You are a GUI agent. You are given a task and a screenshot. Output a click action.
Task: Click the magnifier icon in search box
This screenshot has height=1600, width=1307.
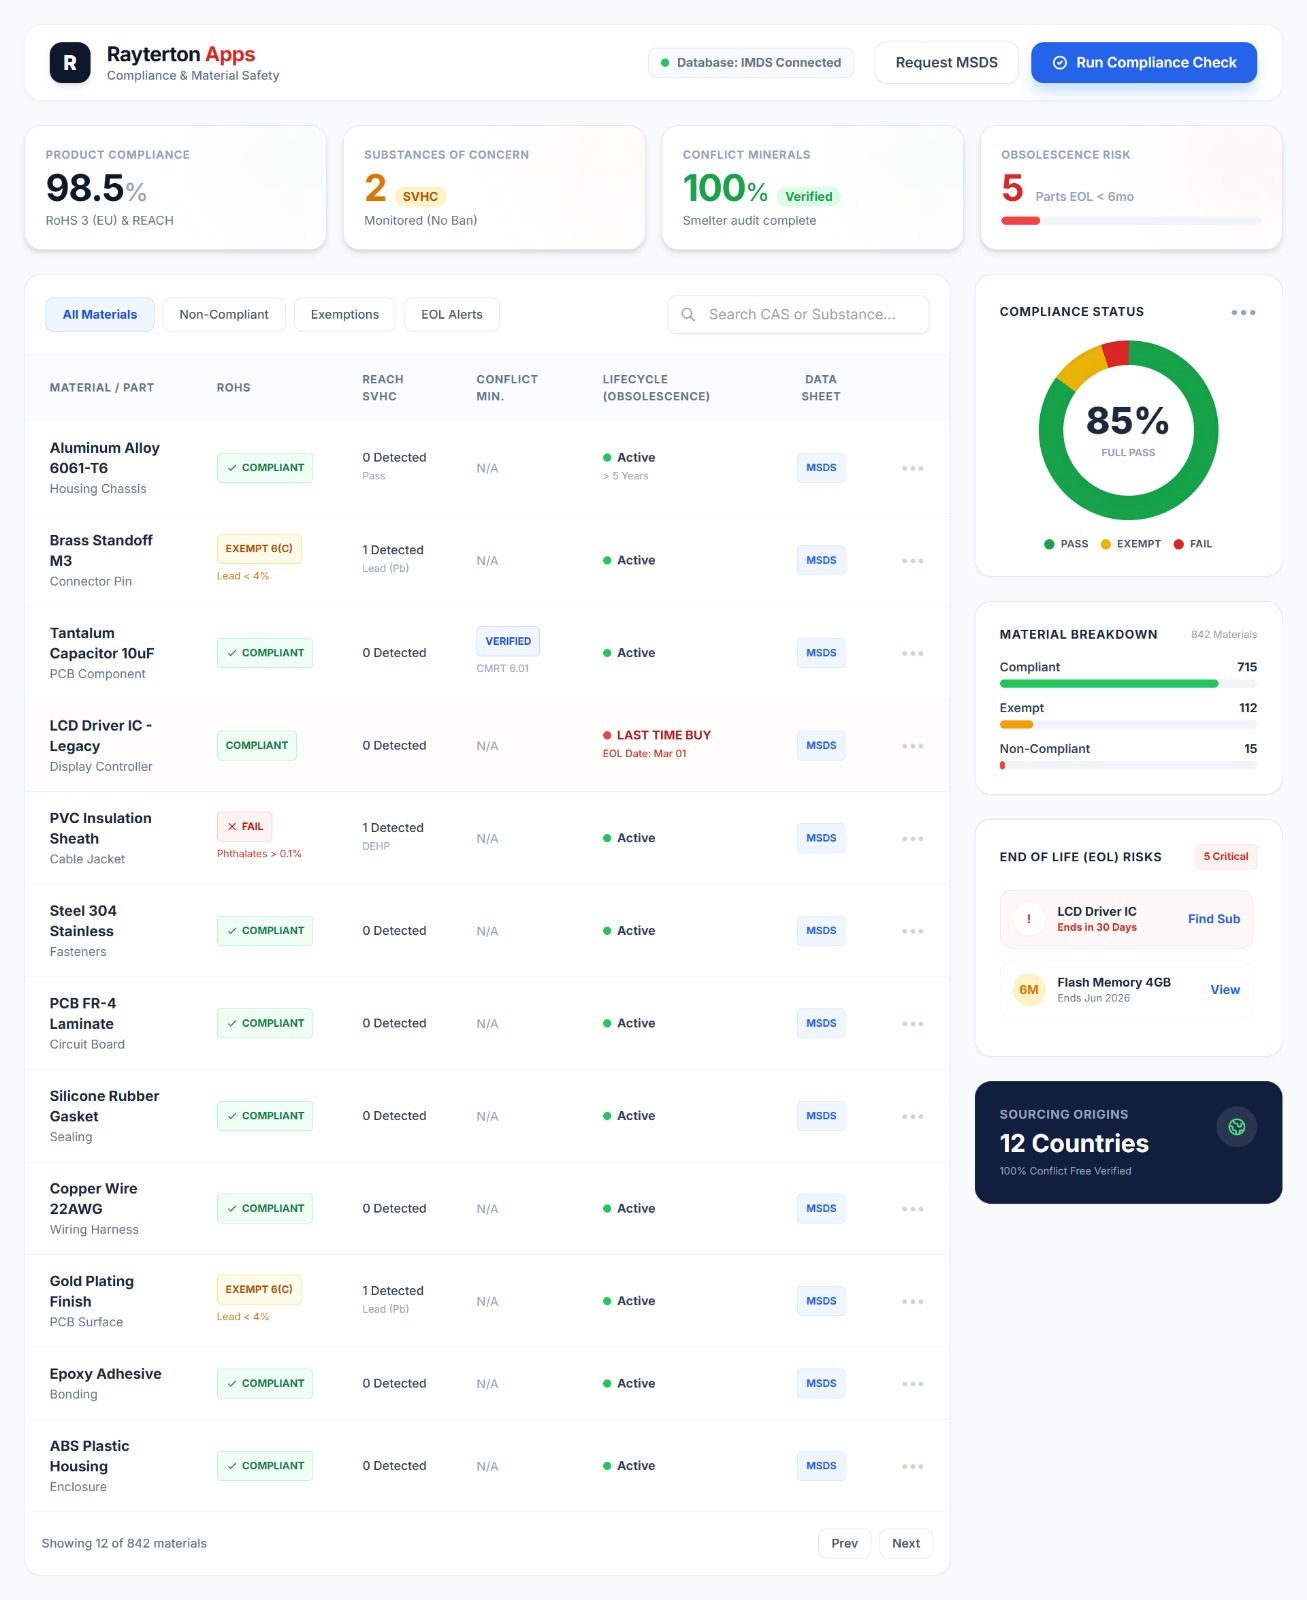688,315
